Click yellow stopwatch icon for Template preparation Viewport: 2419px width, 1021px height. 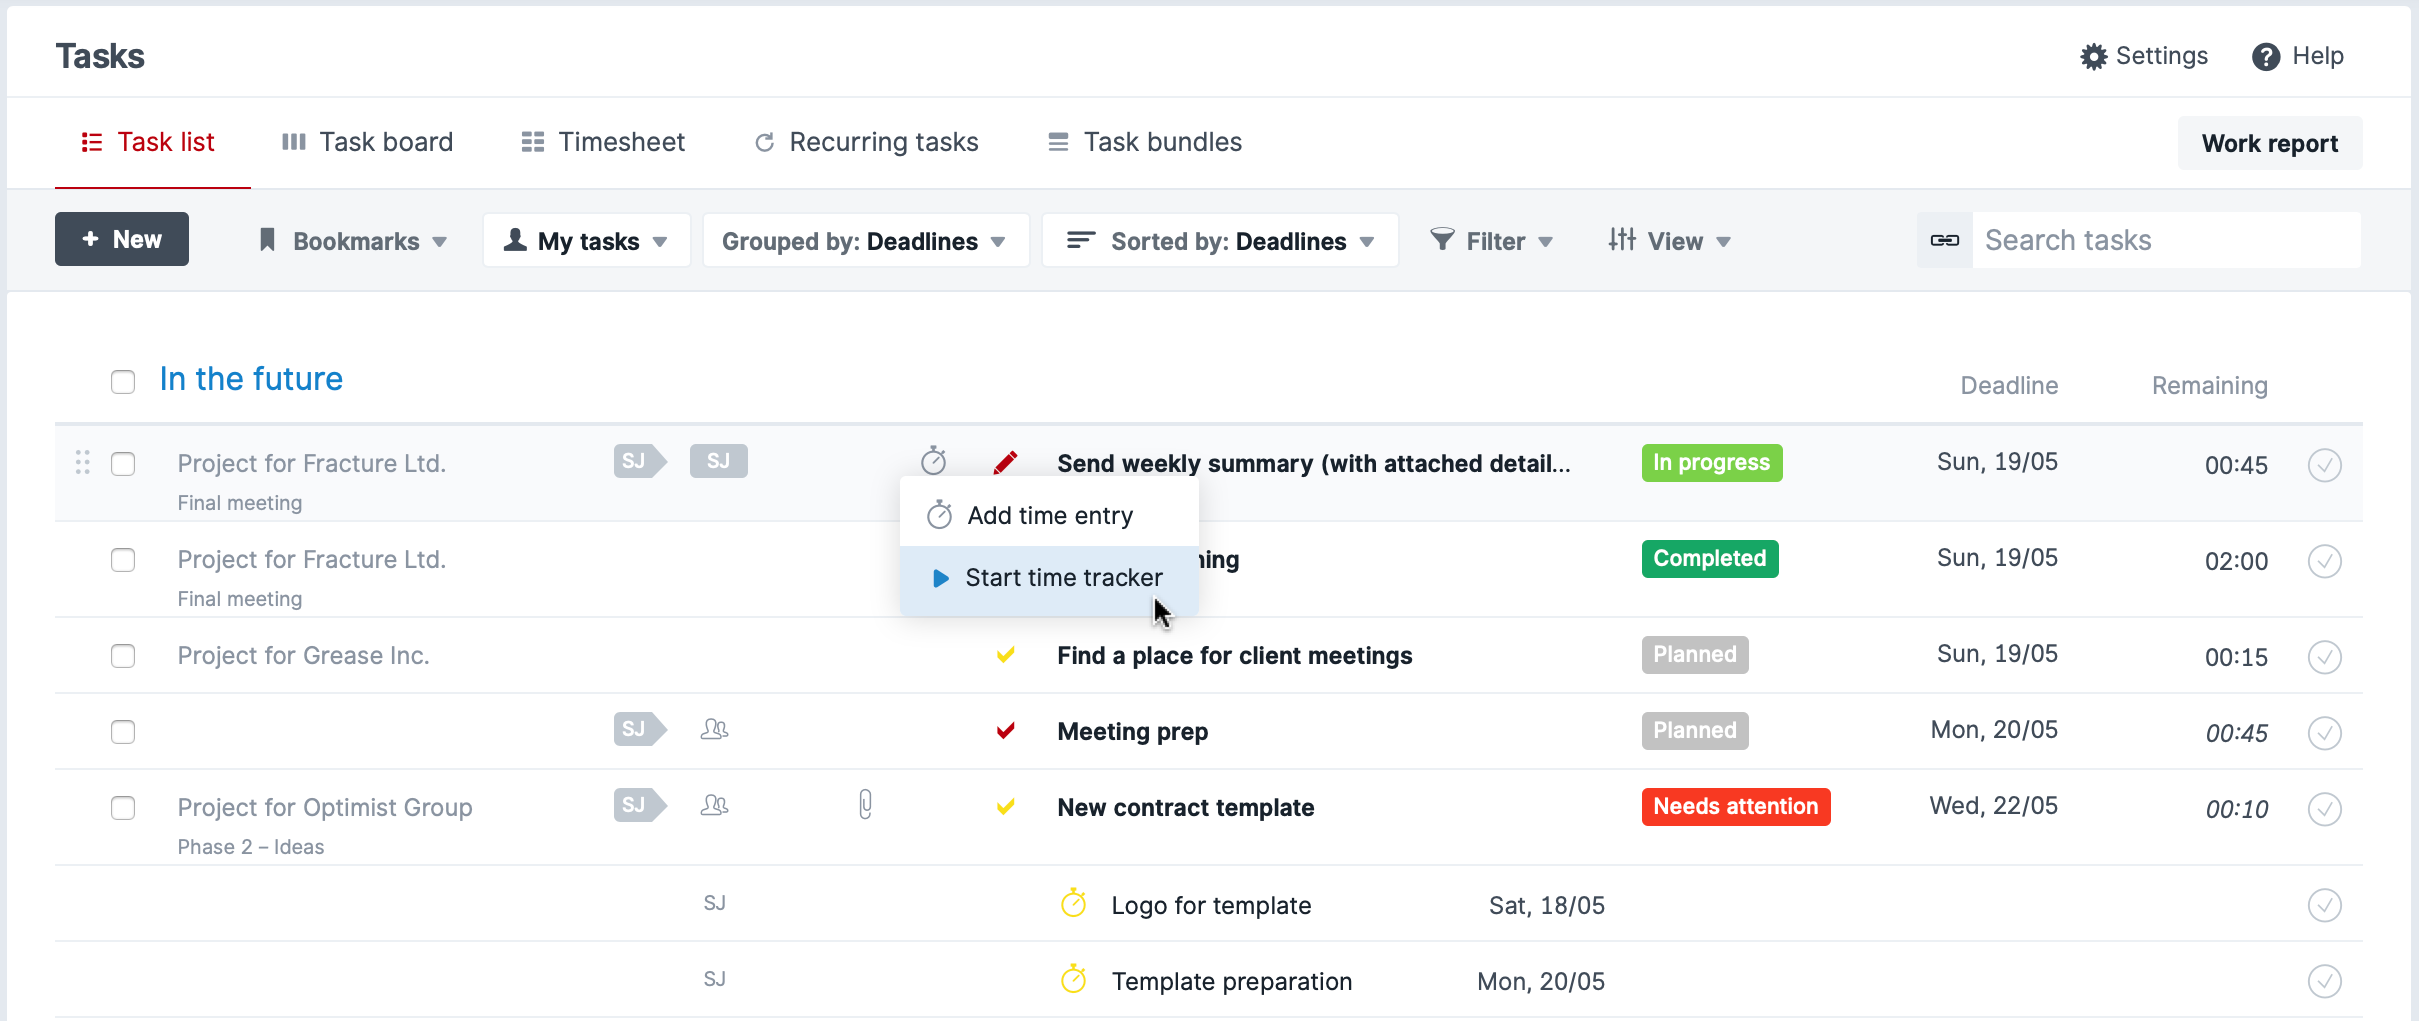tap(1073, 979)
